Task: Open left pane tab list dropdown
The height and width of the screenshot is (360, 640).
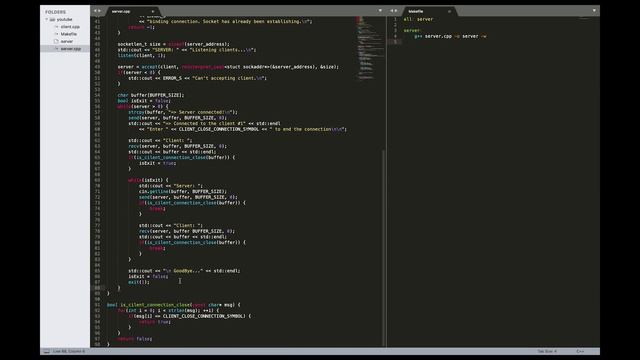Action: point(380,11)
